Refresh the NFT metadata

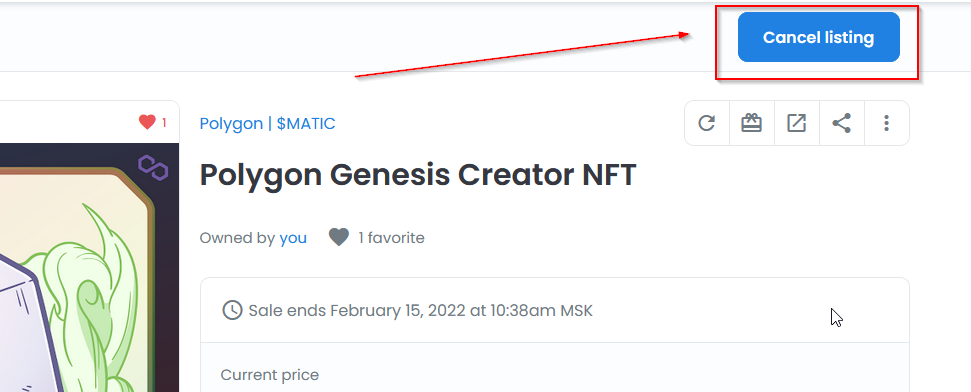707,123
